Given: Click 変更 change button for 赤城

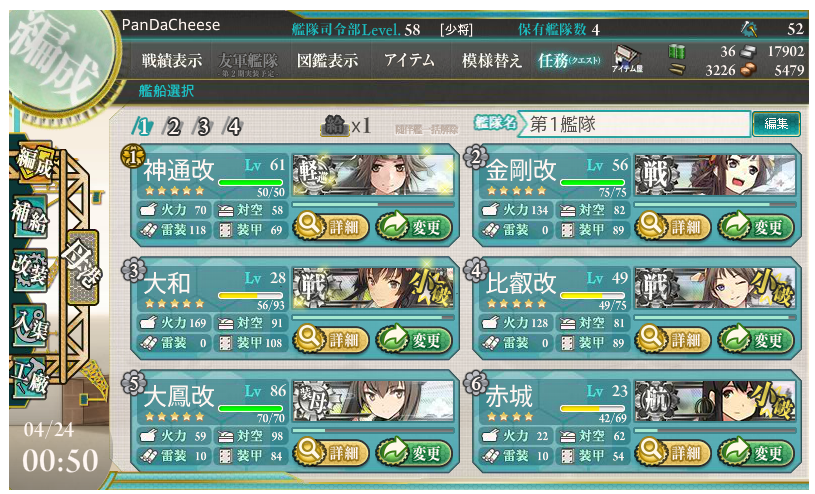Looking at the screenshot, I should pos(756,453).
